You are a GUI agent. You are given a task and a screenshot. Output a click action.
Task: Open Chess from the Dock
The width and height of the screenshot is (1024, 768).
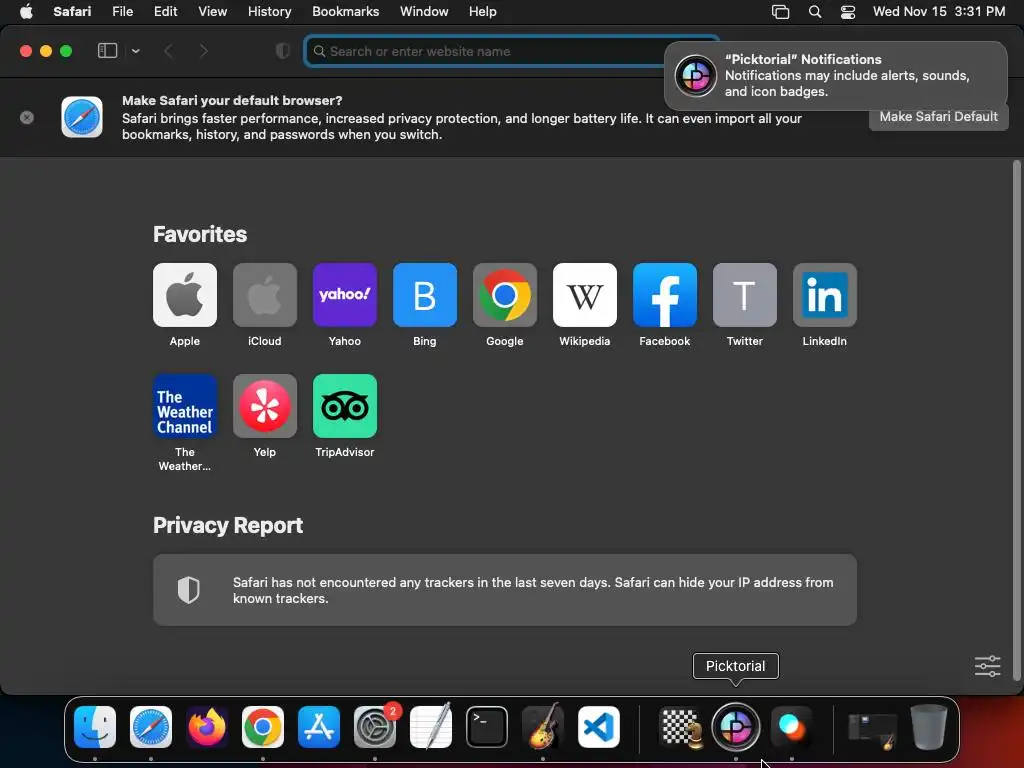click(680, 727)
